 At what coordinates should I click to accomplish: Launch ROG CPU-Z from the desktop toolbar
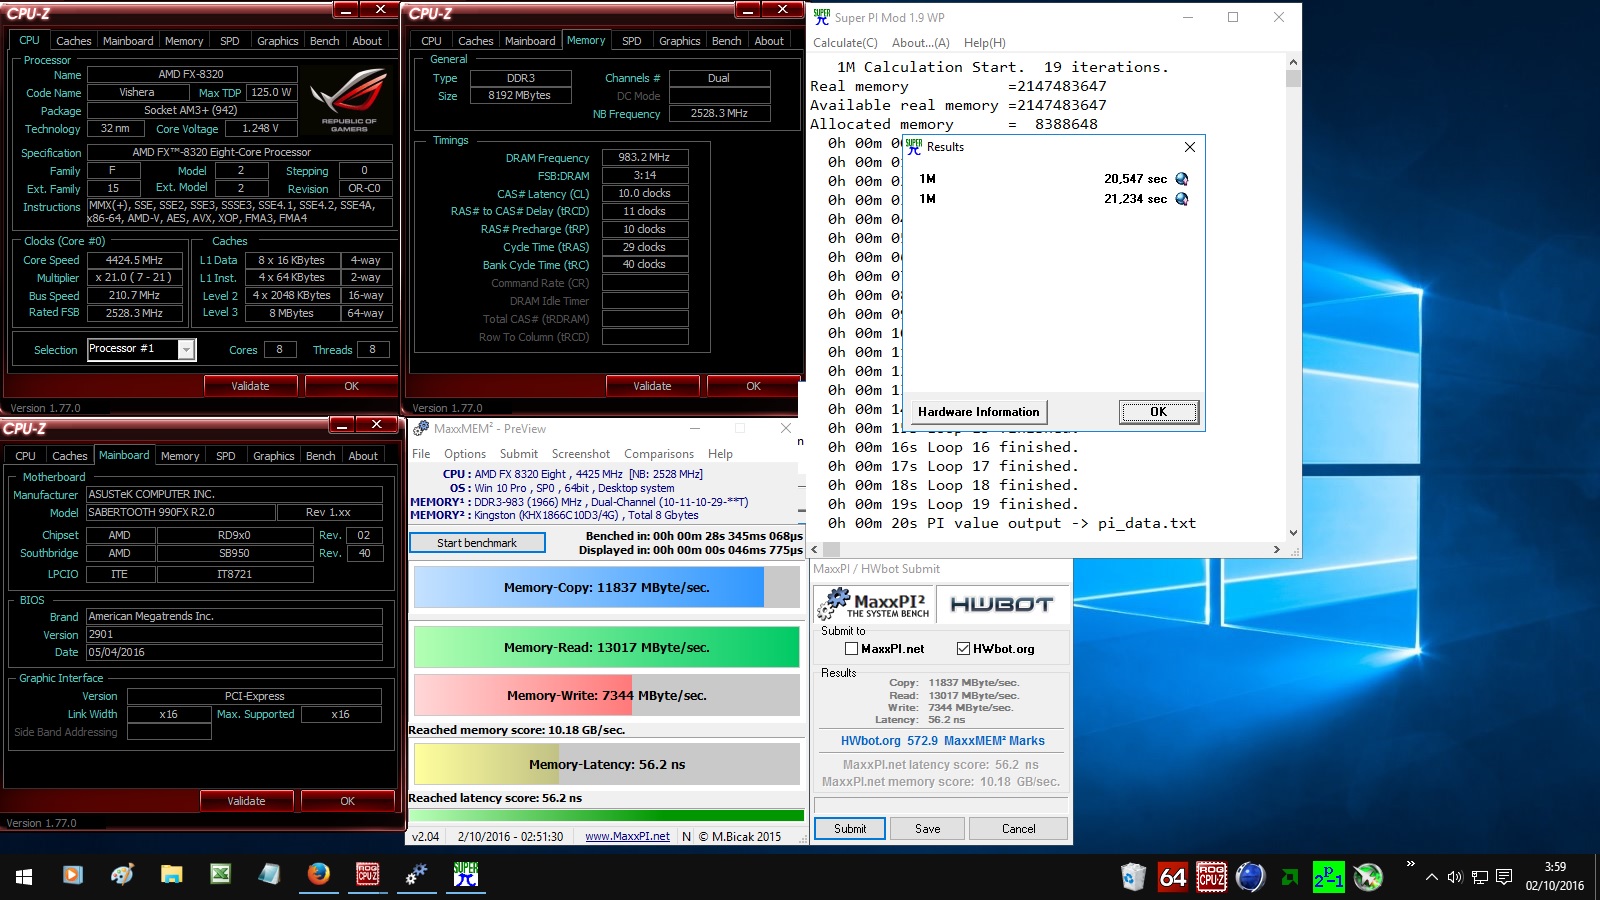click(x=1211, y=877)
